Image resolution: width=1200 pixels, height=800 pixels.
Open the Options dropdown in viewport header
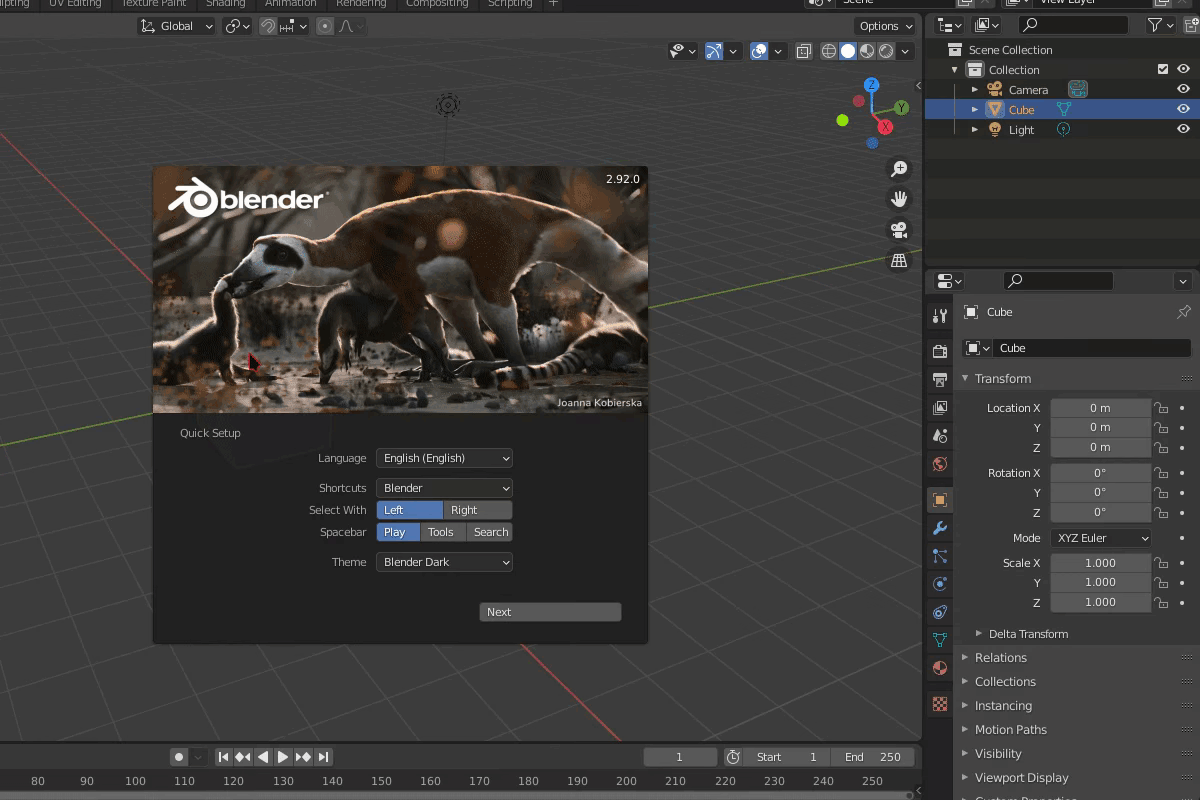click(x=886, y=26)
